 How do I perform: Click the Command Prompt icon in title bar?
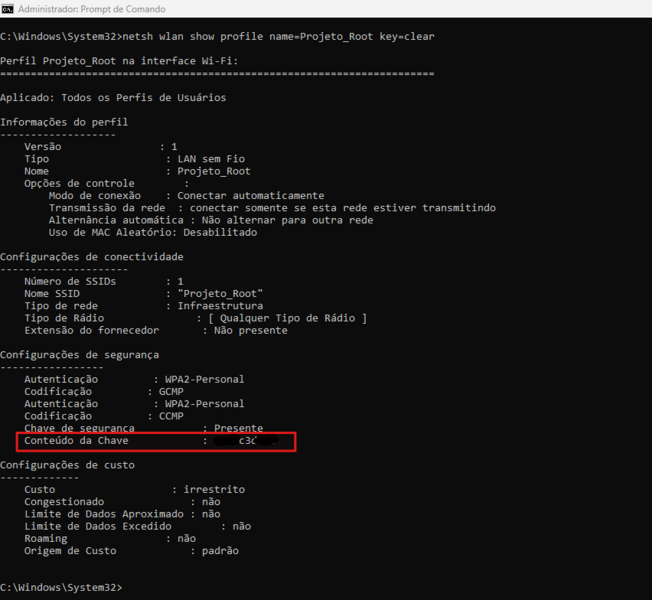point(7,9)
